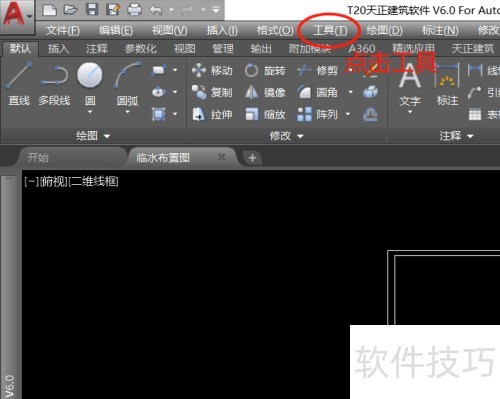Click the Plot printer icon
This screenshot has width=500, height=399.
(x=135, y=10)
